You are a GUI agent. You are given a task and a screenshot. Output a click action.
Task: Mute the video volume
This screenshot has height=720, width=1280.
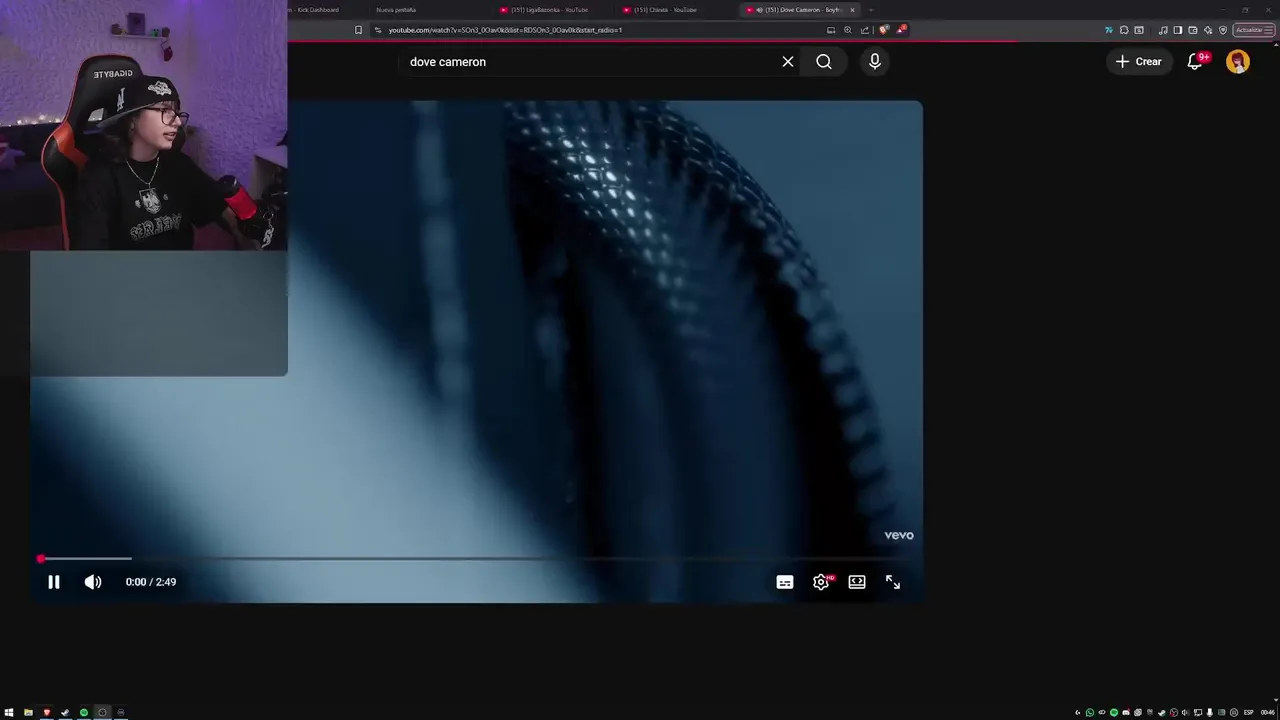click(x=93, y=582)
